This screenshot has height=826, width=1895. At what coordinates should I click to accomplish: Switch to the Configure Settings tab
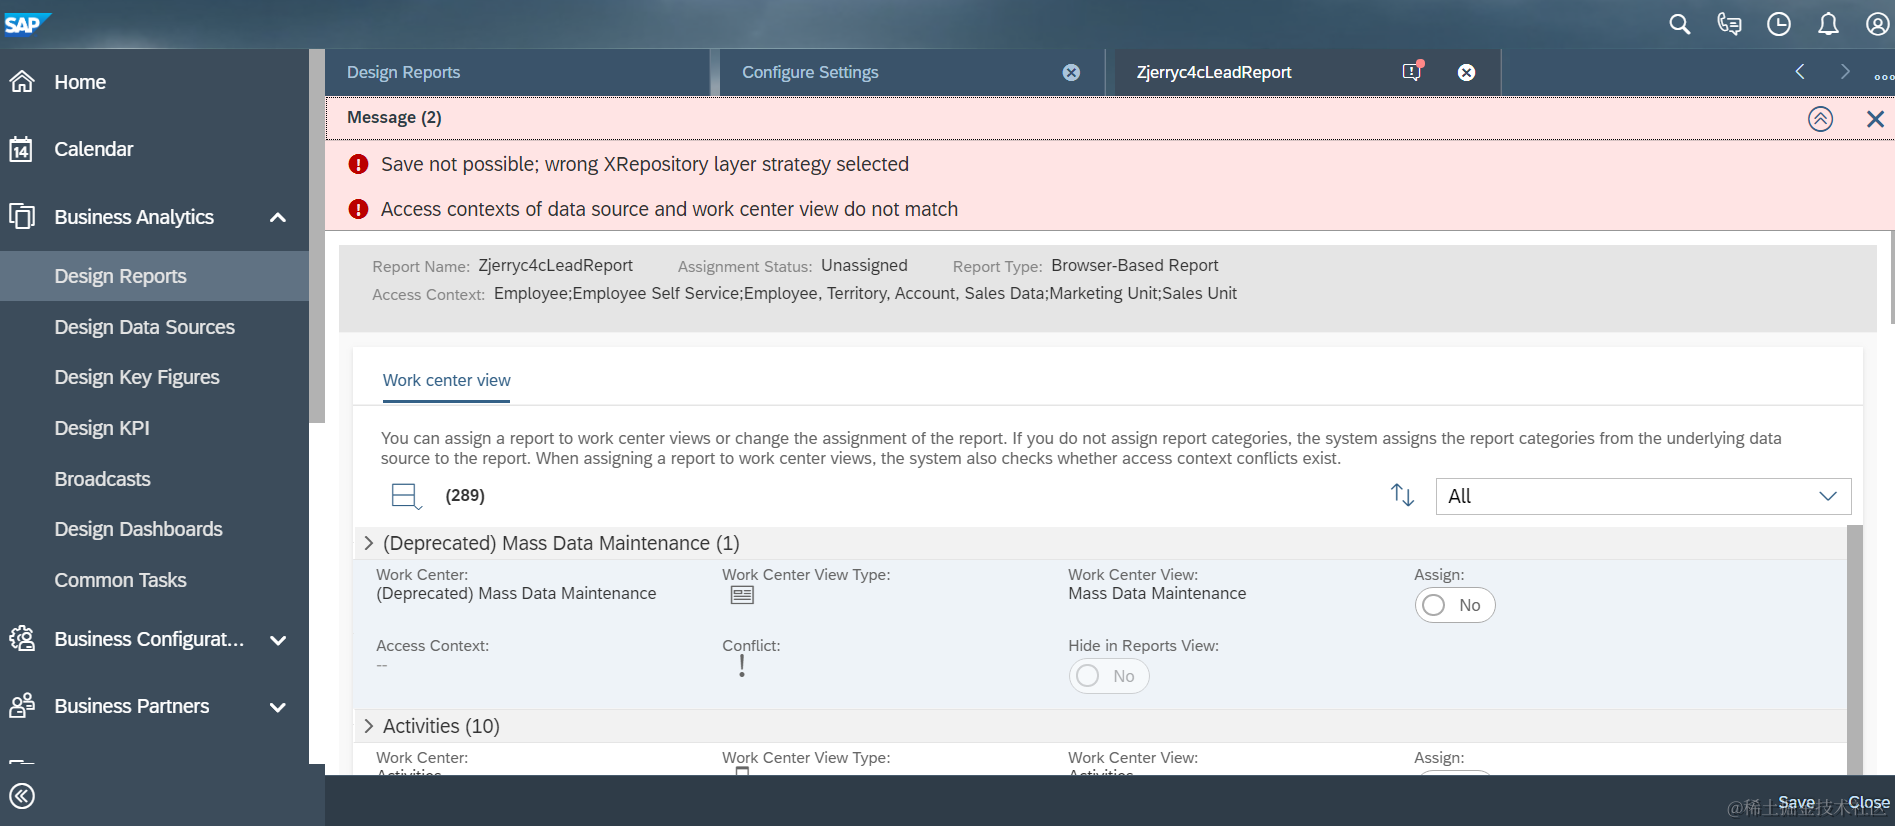pyautogui.click(x=912, y=72)
